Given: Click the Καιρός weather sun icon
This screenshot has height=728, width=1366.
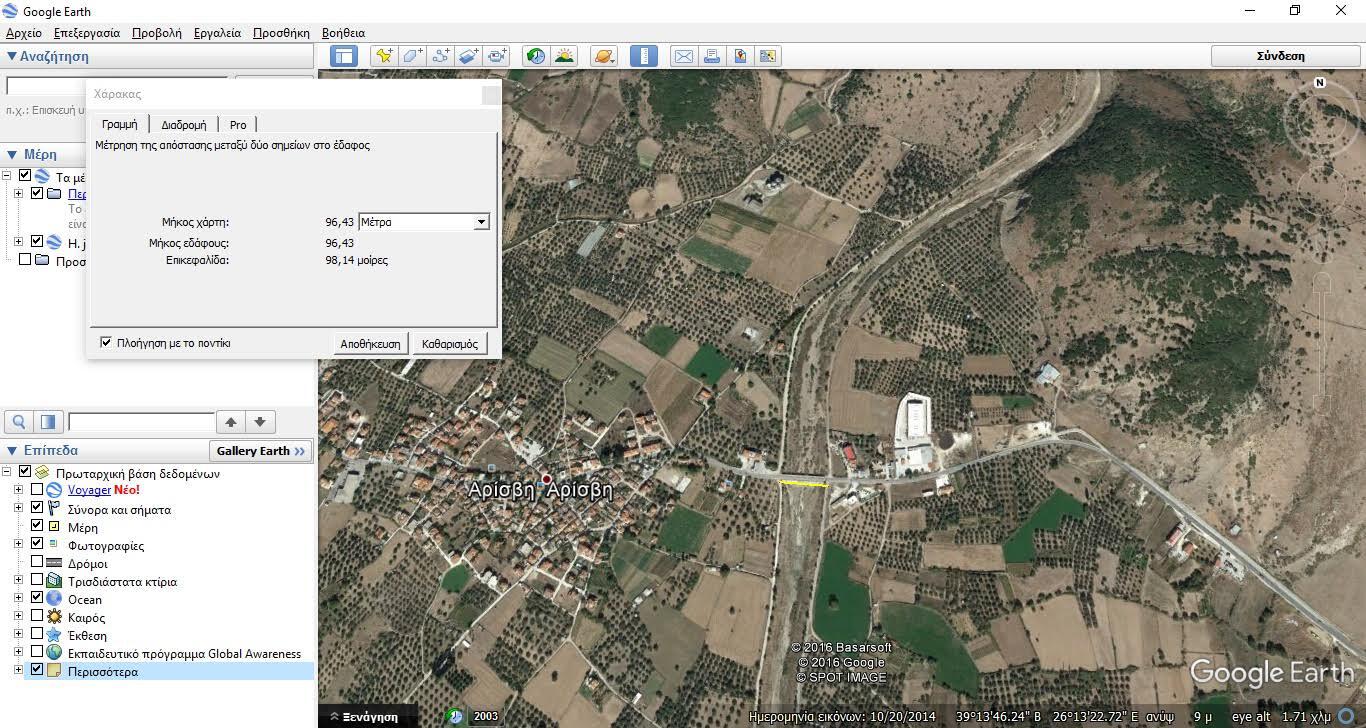Looking at the screenshot, I should 54,617.
